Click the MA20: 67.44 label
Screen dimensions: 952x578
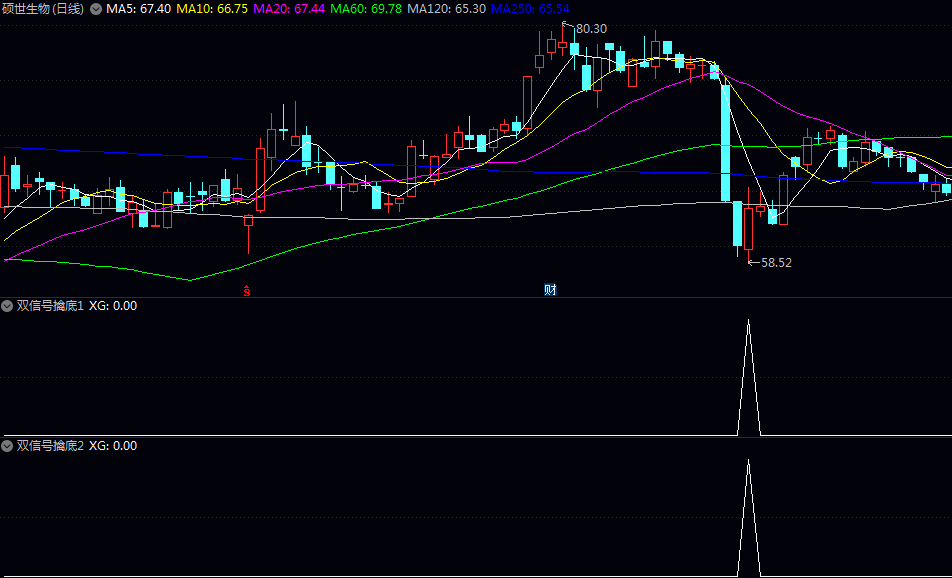(x=289, y=9)
